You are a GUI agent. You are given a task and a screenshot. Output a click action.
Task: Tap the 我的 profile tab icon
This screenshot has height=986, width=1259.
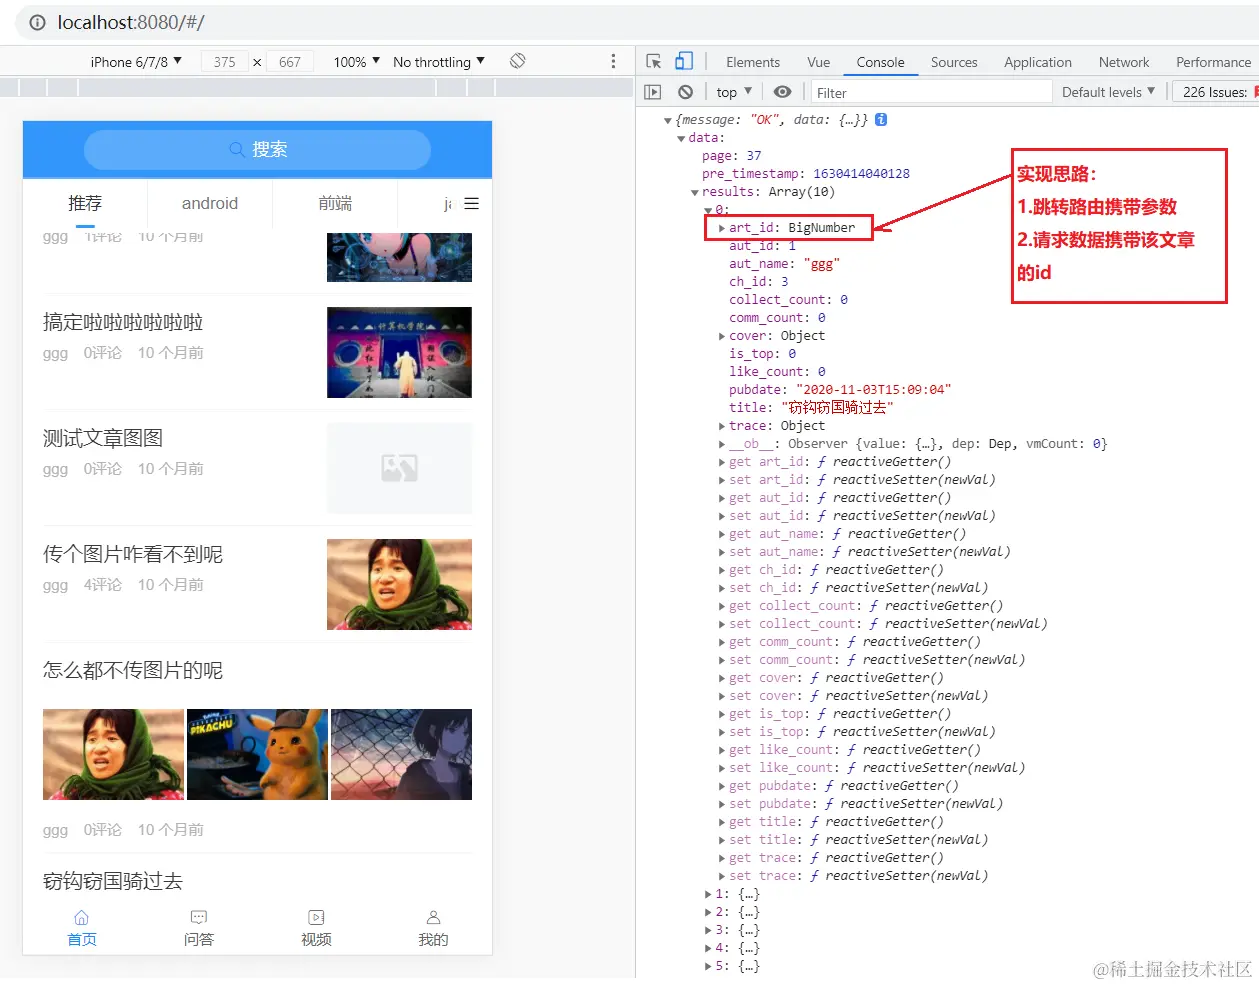(x=433, y=917)
